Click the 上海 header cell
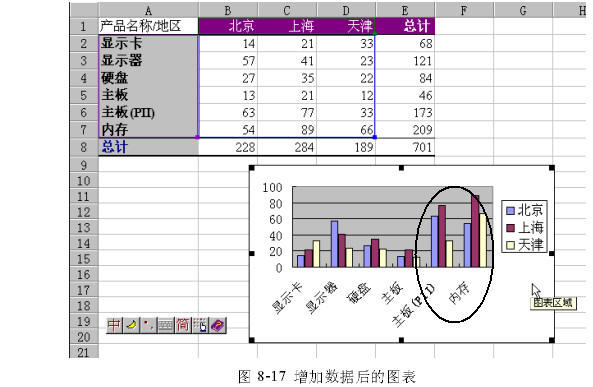This screenshot has width=593, height=387. tap(287, 26)
